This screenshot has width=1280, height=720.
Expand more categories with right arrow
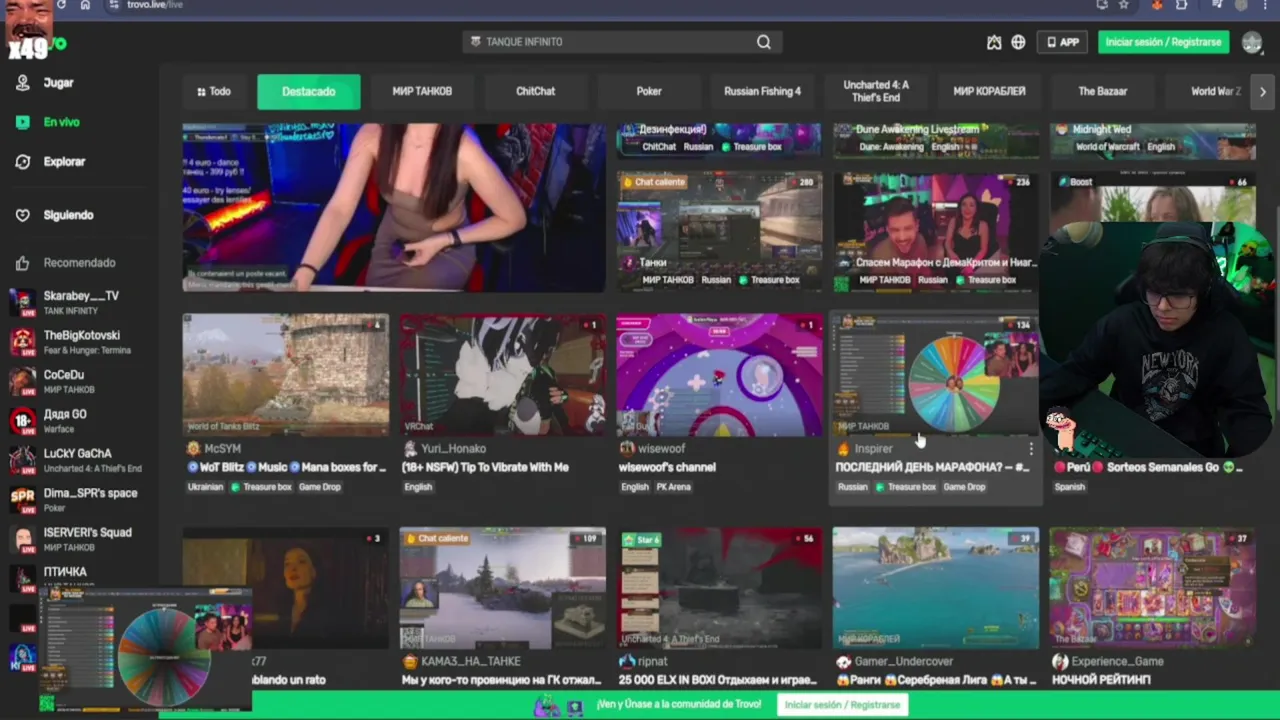pos(1262,91)
